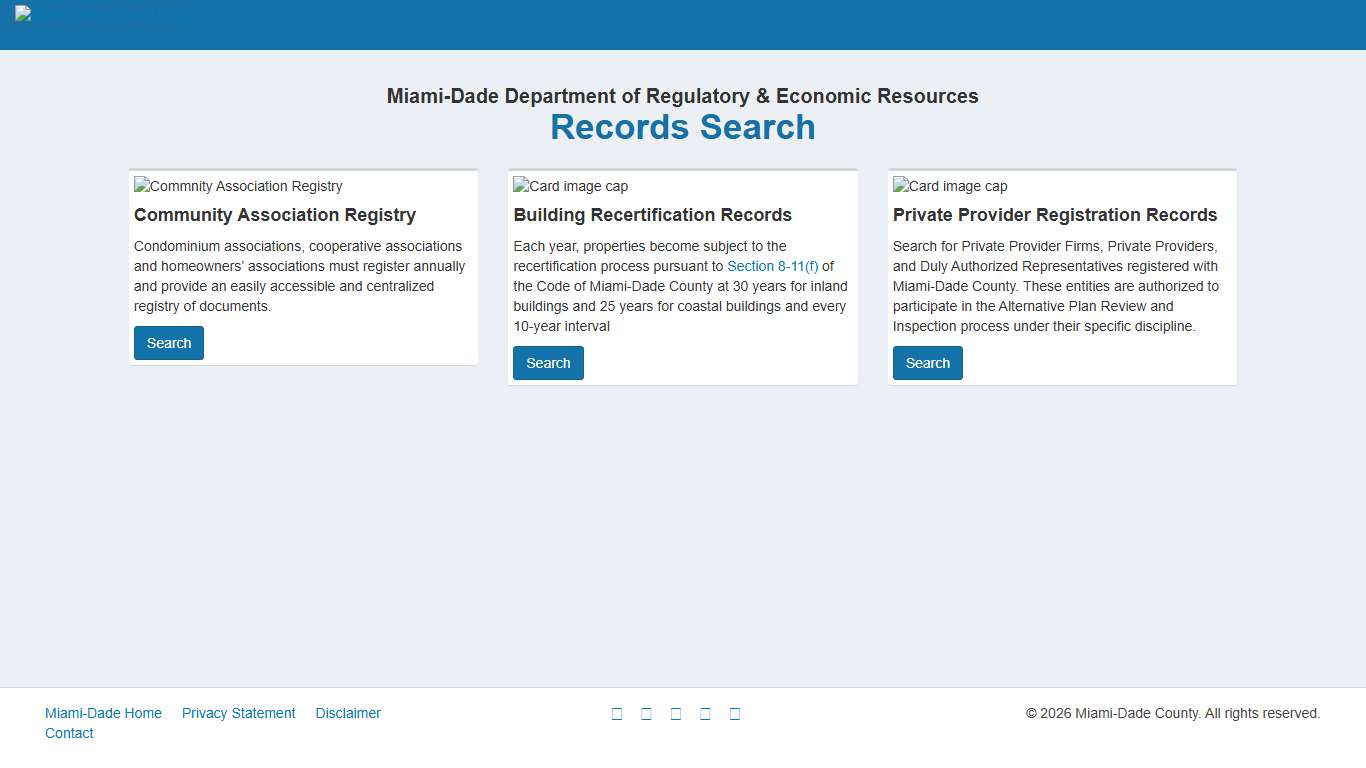Search Building Recertification Records
This screenshot has width=1366, height=768.
548,362
